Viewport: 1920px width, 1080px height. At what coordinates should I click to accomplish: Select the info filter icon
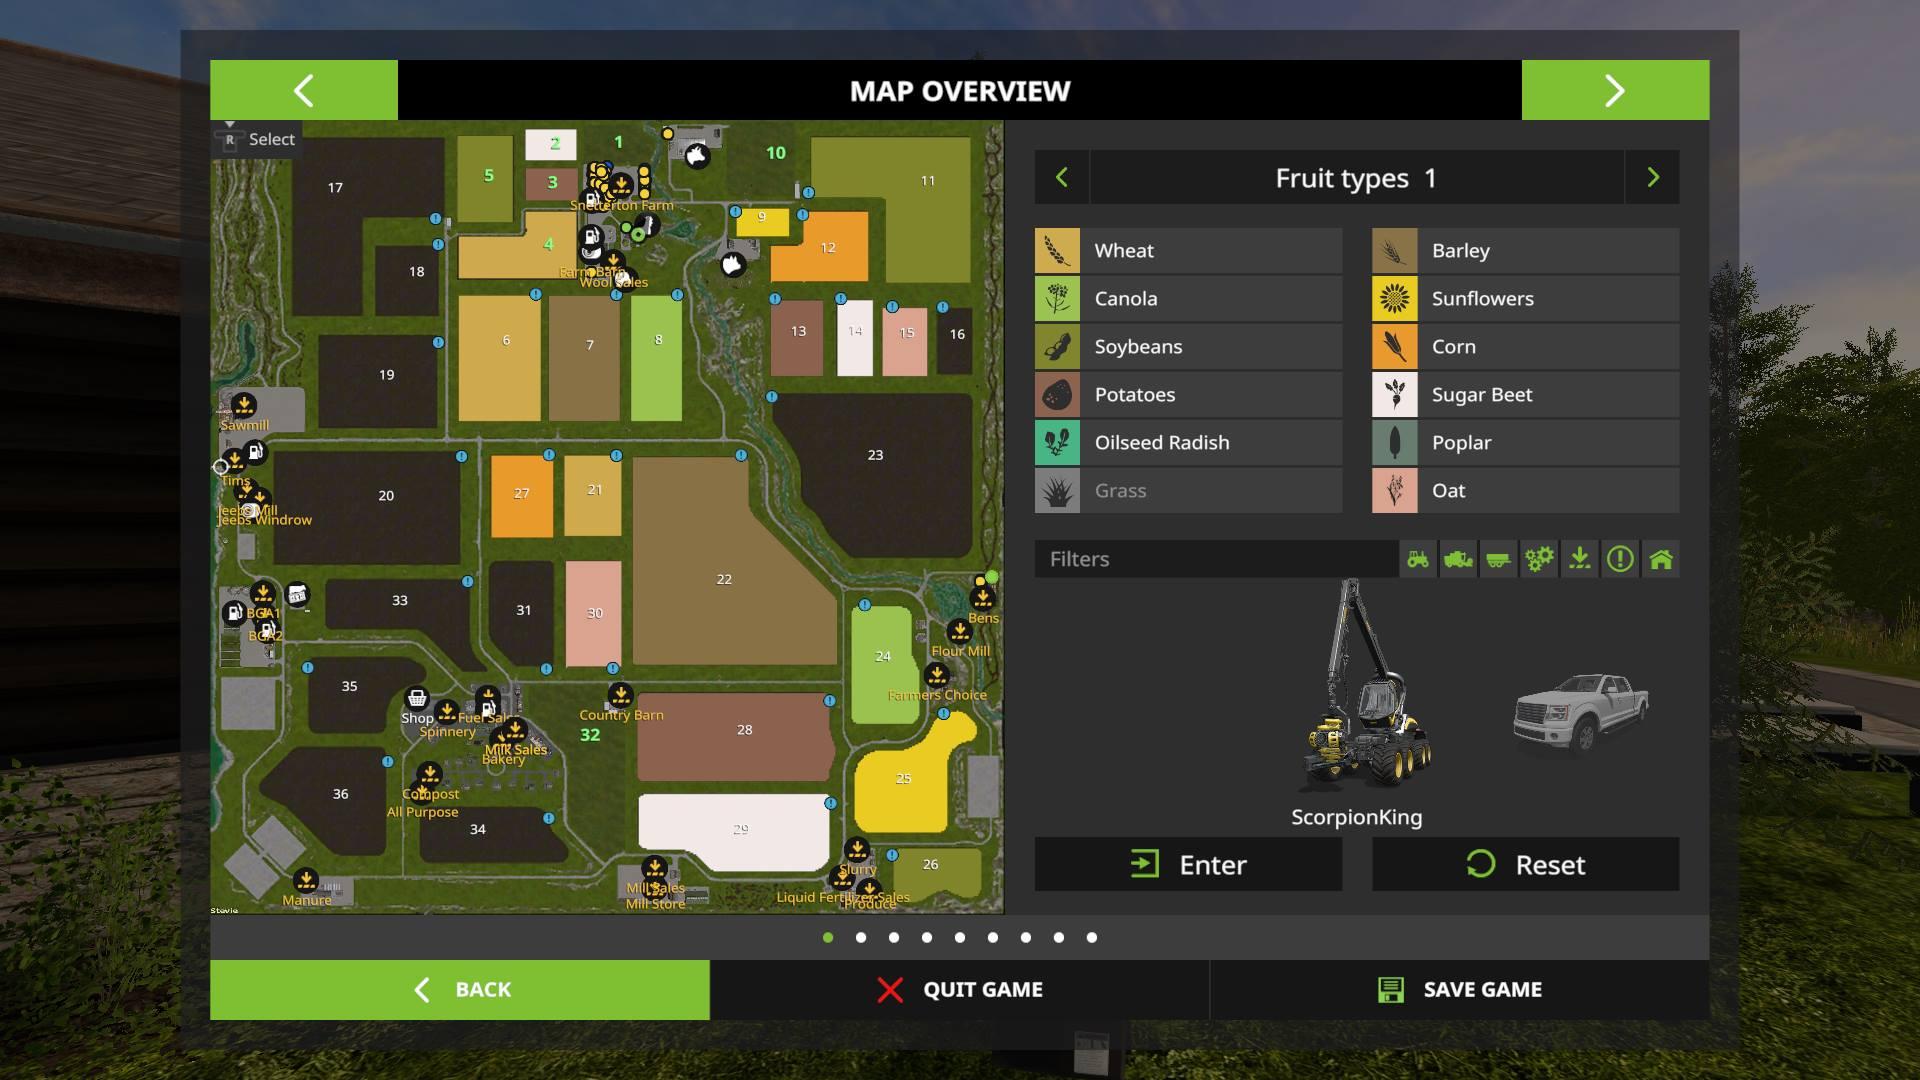click(1619, 558)
